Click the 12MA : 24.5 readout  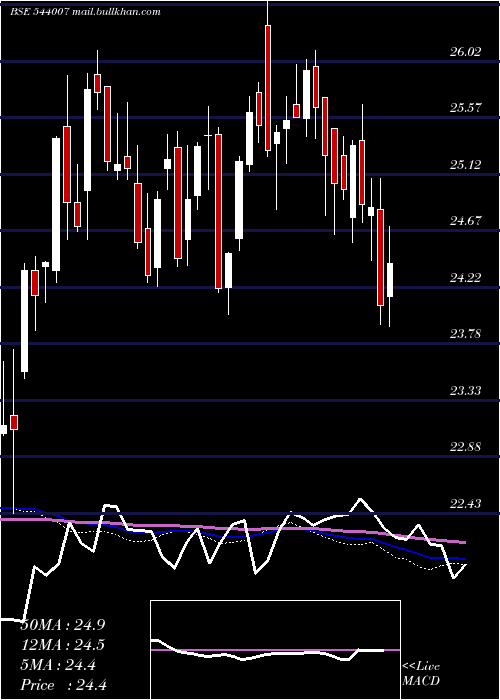coord(63,646)
